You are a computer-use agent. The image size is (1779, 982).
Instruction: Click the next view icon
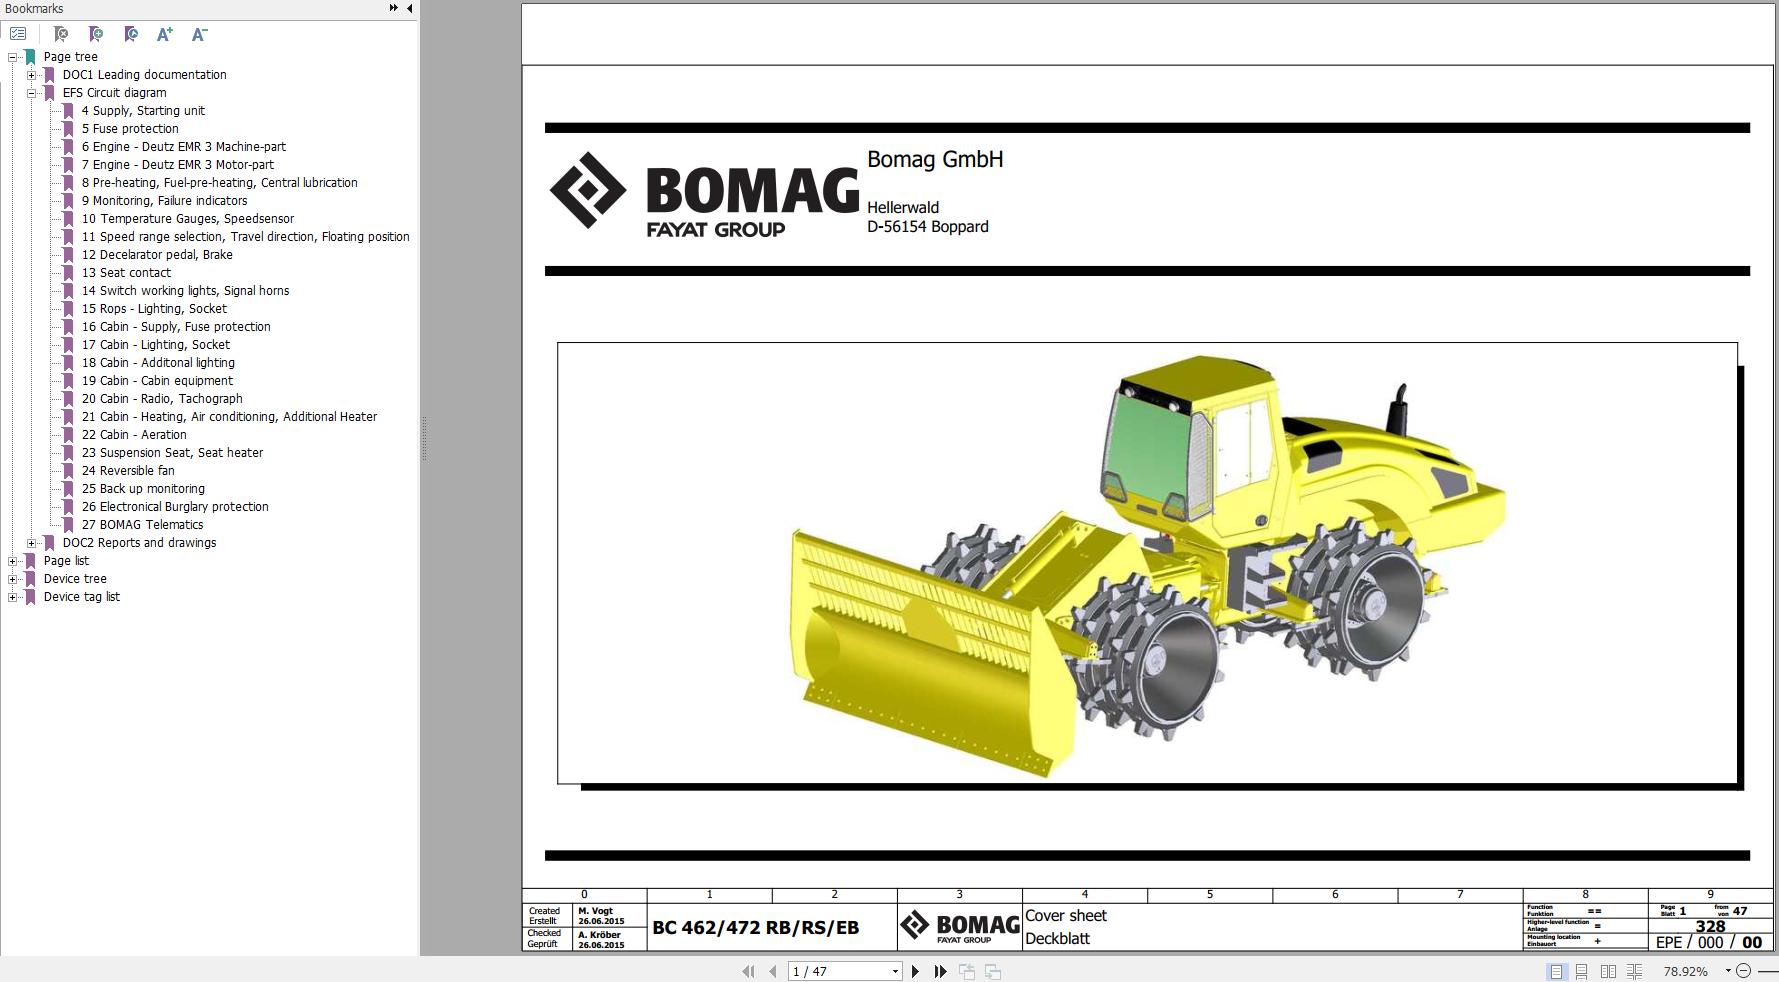pos(993,971)
